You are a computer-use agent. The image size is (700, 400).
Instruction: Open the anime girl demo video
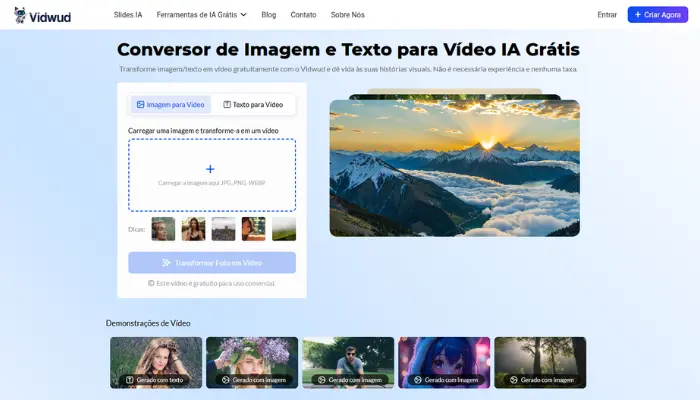pos(444,362)
